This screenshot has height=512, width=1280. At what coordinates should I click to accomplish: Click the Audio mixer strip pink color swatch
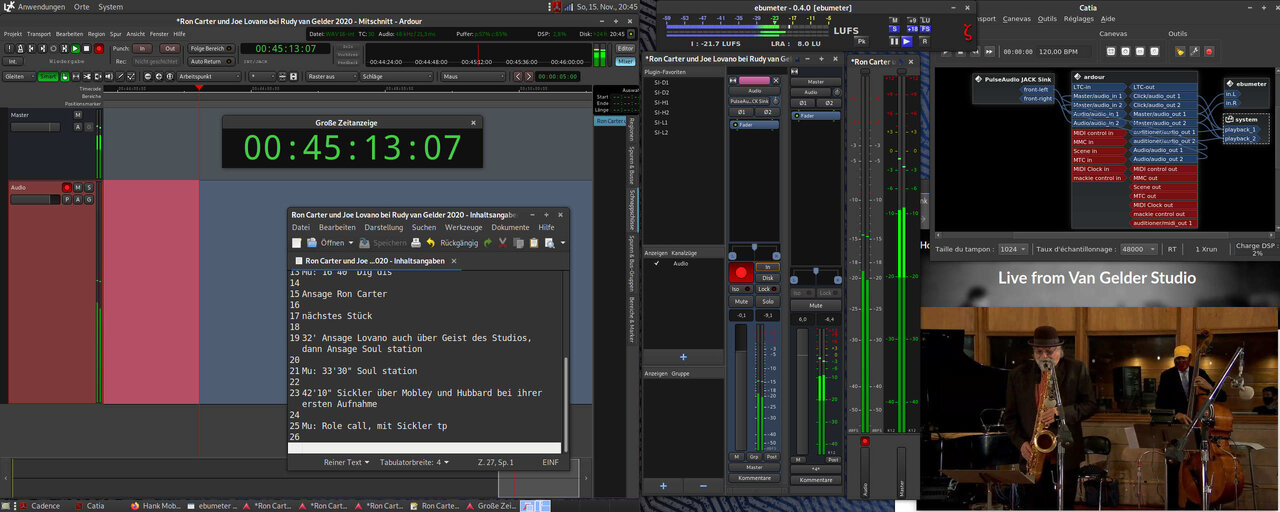coord(754,80)
